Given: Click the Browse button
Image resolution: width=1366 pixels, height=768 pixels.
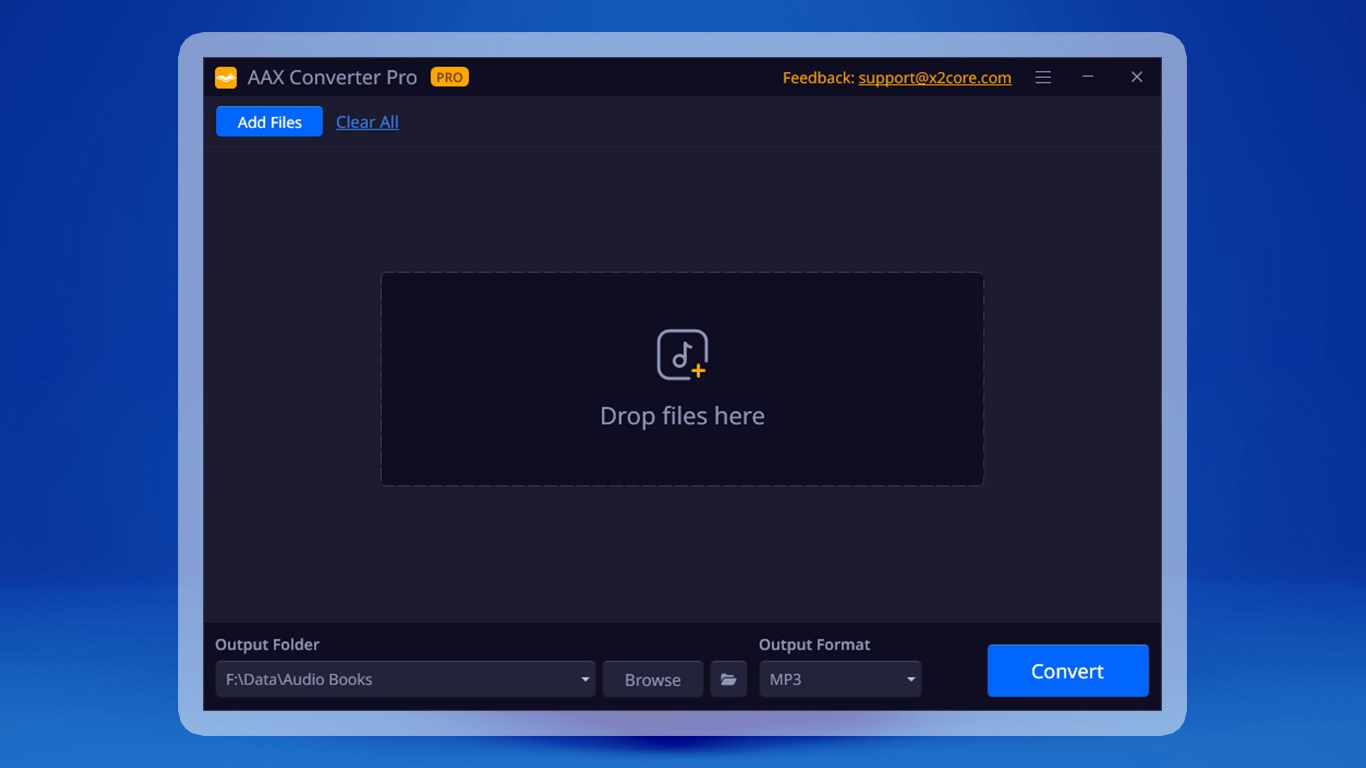Looking at the screenshot, I should pyautogui.click(x=653, y=680).
